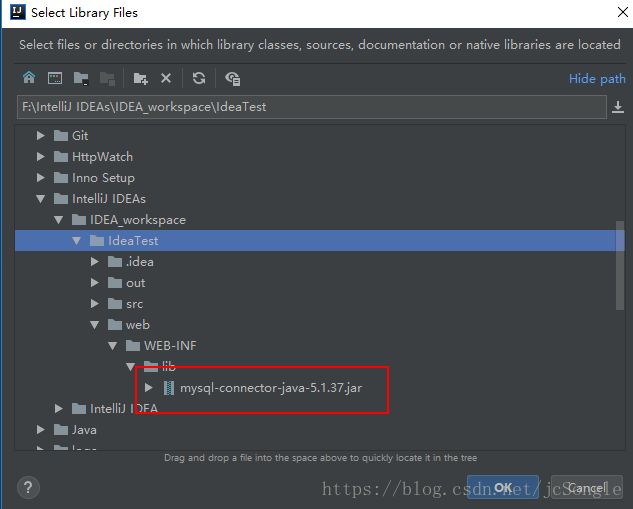Collapse the IntelliJ IDEAs folder arrow
Screen dimensions: 633x509
[x=40, y=199]
